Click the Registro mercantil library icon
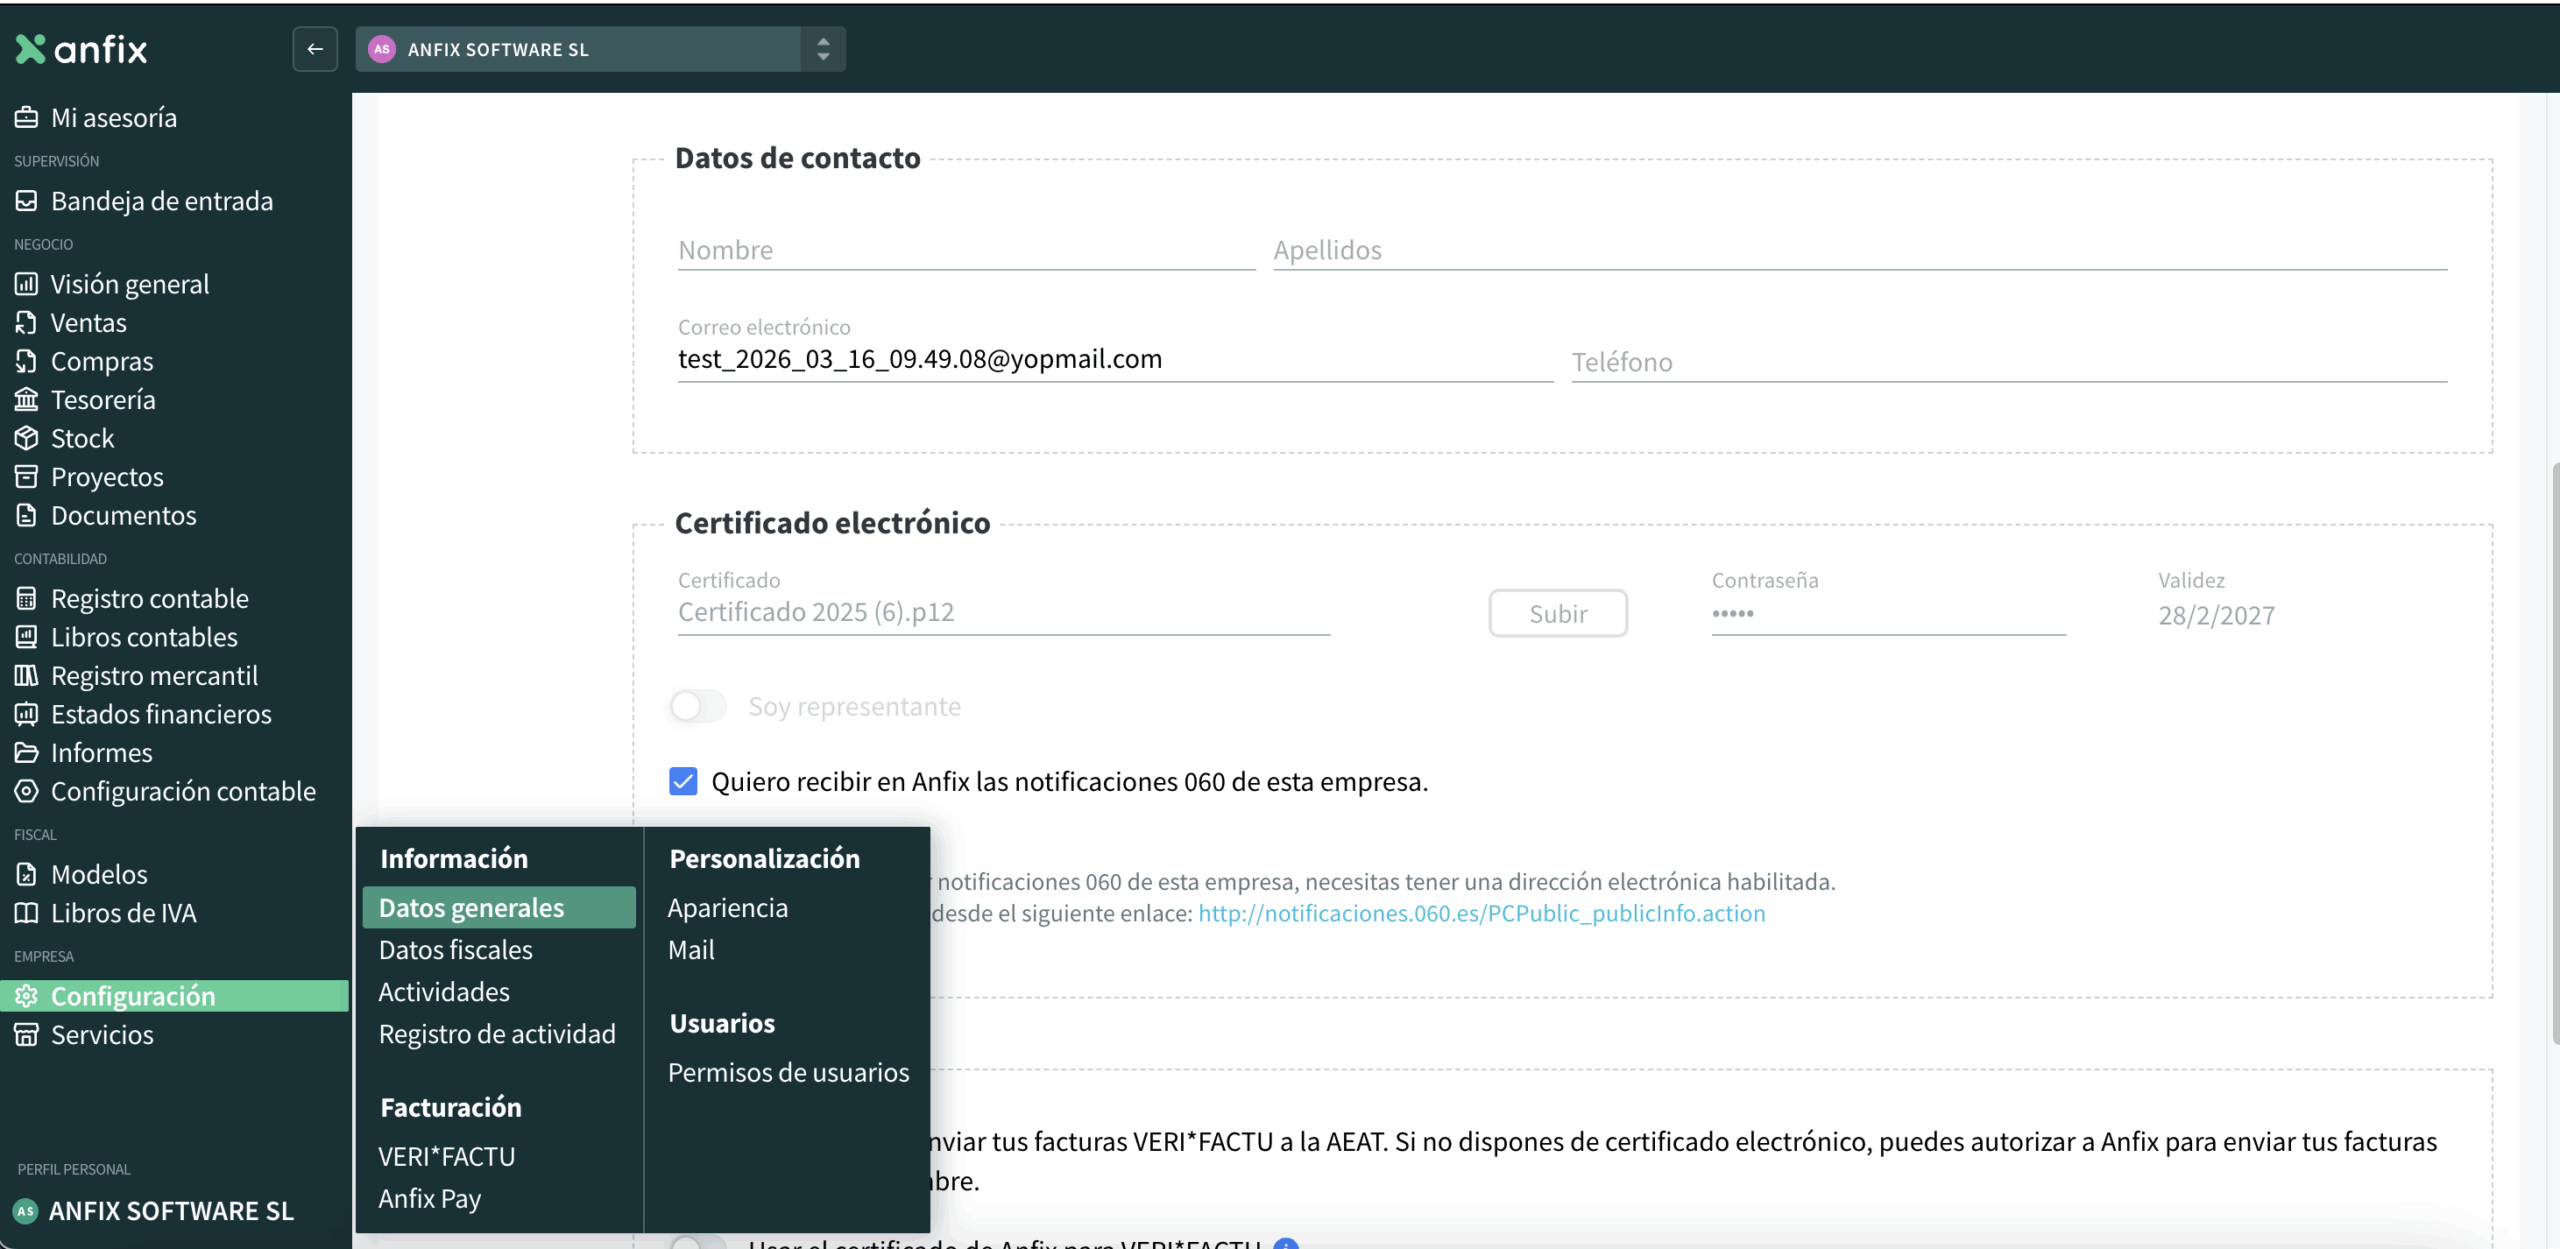Viewport: 2560px width, 1249px height. click(x=26, y=676)
